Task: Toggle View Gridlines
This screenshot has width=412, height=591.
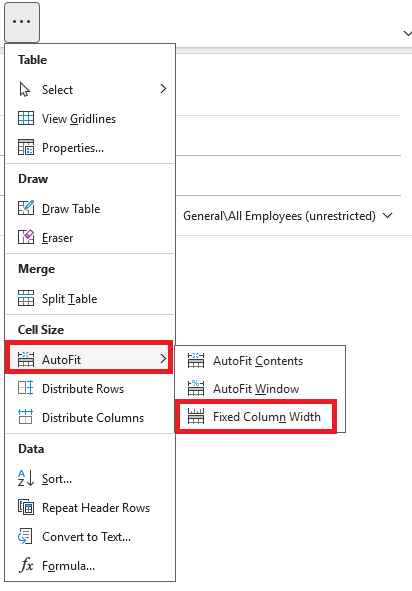Action: tap(90, 119)
